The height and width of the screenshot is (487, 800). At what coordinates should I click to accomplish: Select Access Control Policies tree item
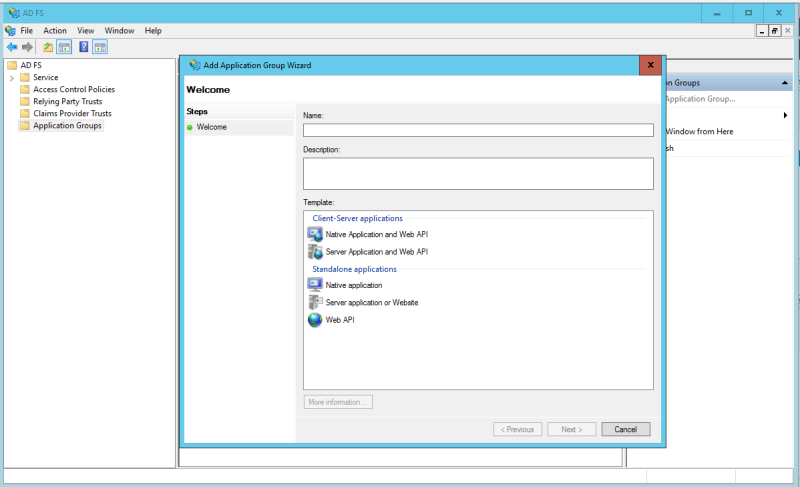pos(74,89)
